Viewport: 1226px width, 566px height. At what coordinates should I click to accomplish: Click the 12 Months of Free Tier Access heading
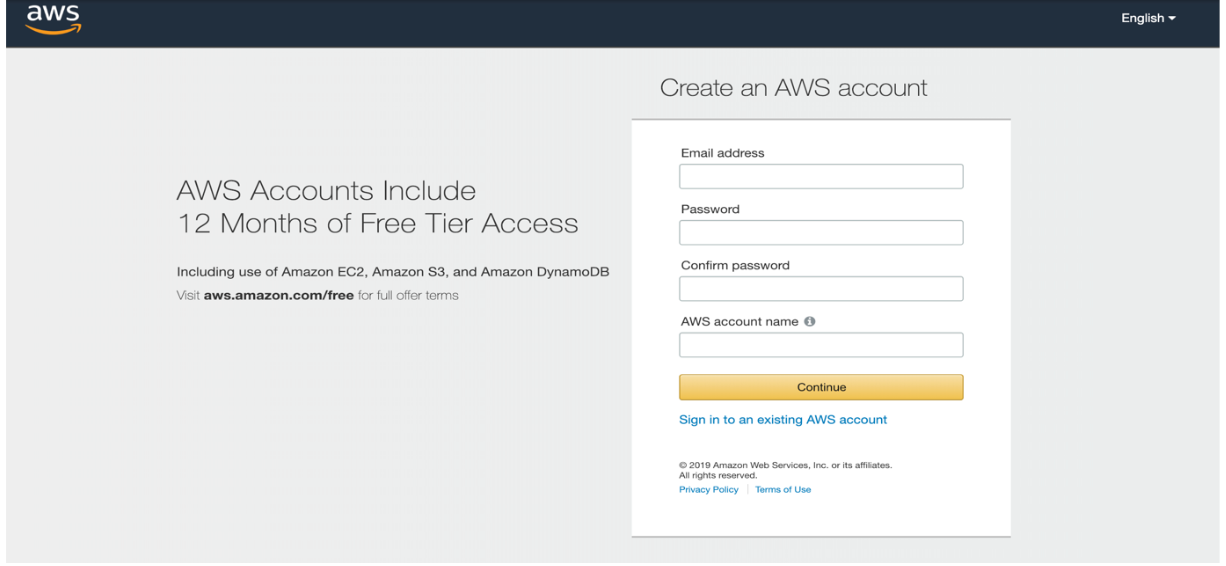coord(378,223)
